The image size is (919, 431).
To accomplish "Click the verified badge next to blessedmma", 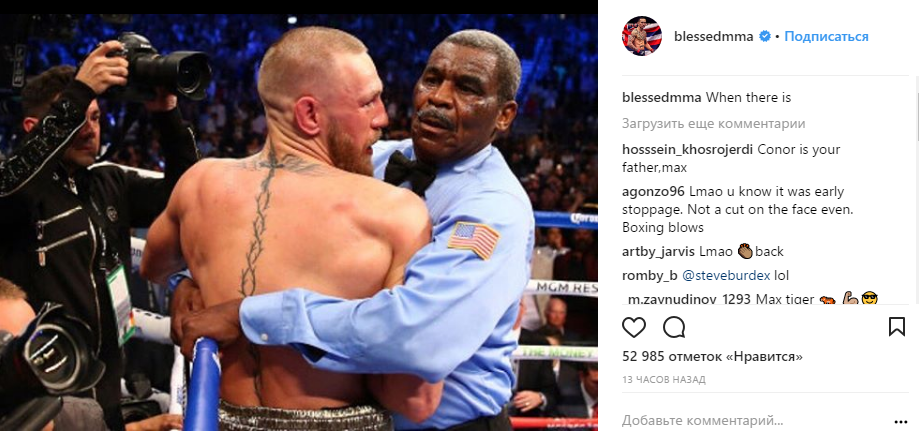I will (x=765, y=36).
